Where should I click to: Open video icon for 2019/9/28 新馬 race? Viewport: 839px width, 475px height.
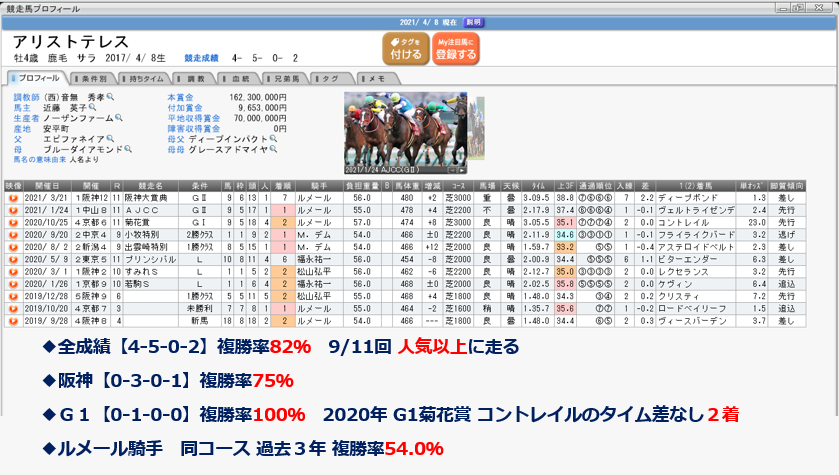click(x=13, y=320)
